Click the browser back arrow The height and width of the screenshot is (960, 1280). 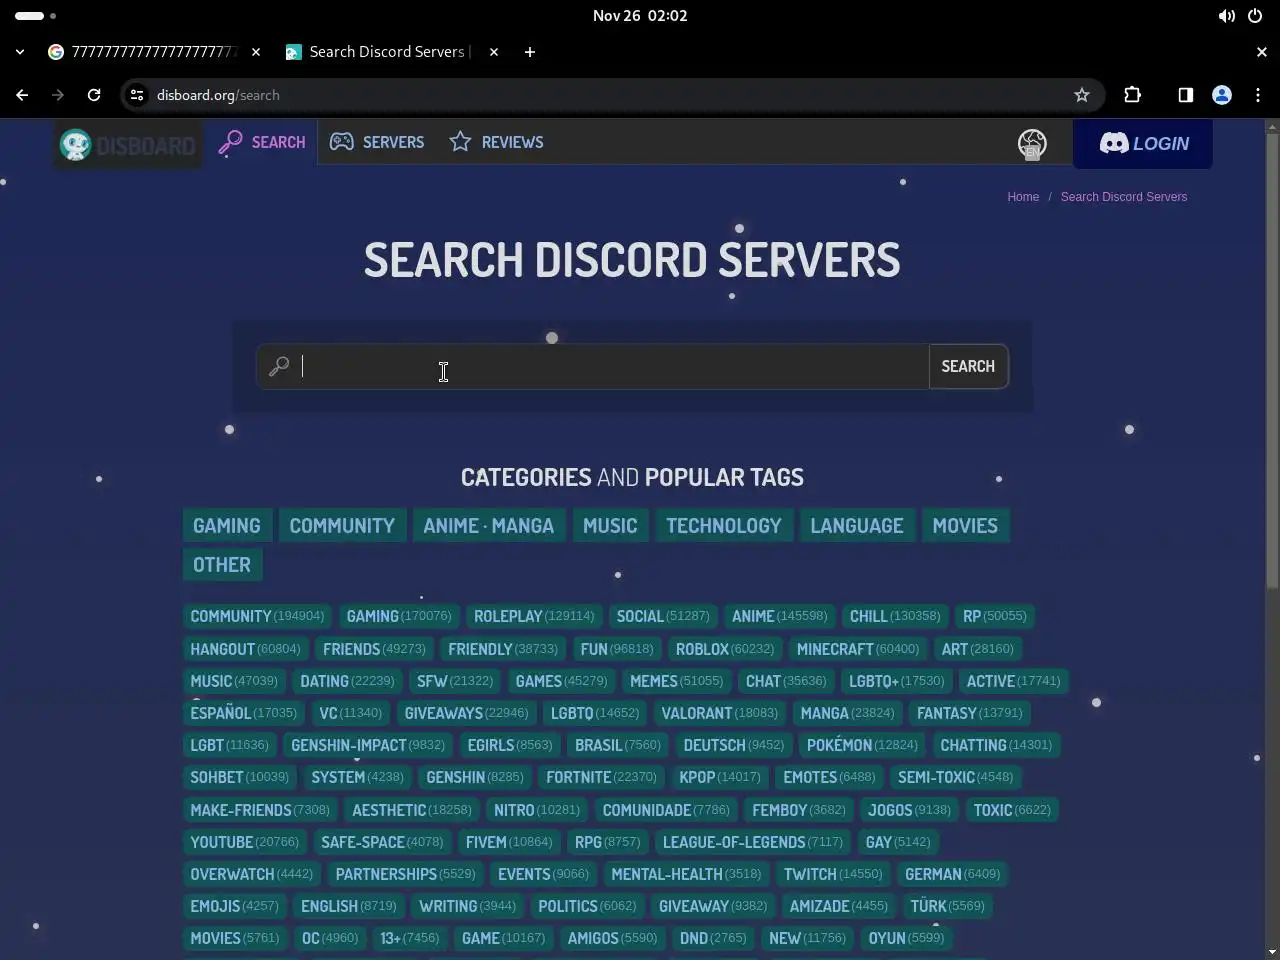[x=22, y=95]
